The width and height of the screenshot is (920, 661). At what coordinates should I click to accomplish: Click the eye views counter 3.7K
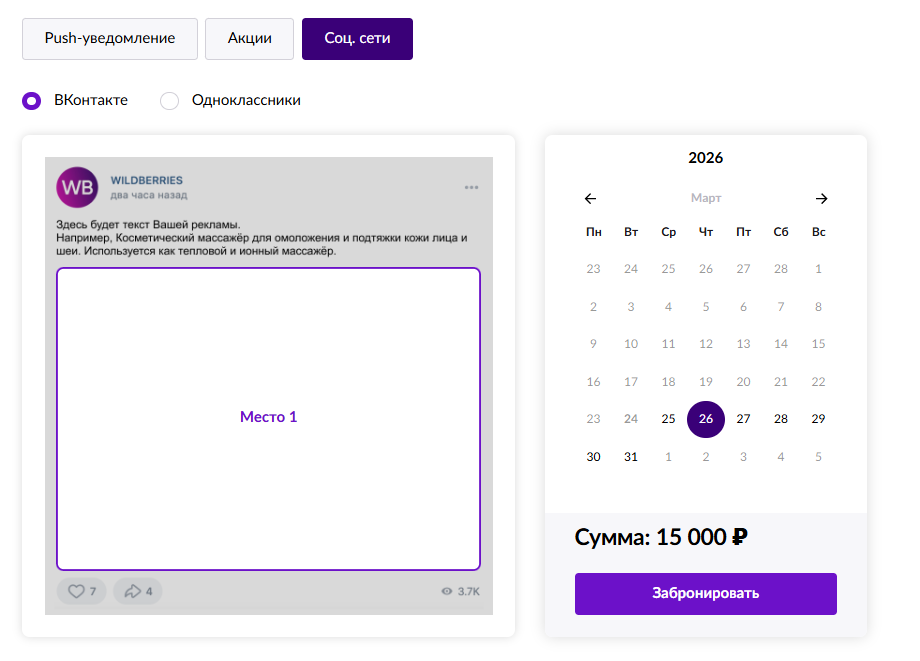[x=460, y=591]
